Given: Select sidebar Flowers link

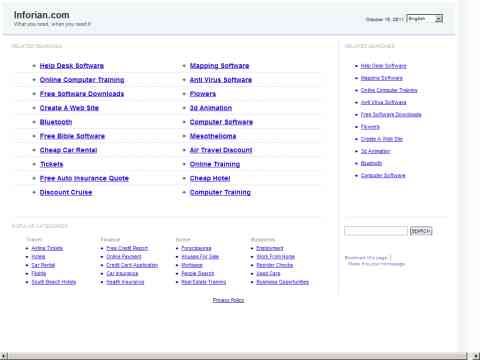Looking at the screenshot, I should tap(370, 127).
